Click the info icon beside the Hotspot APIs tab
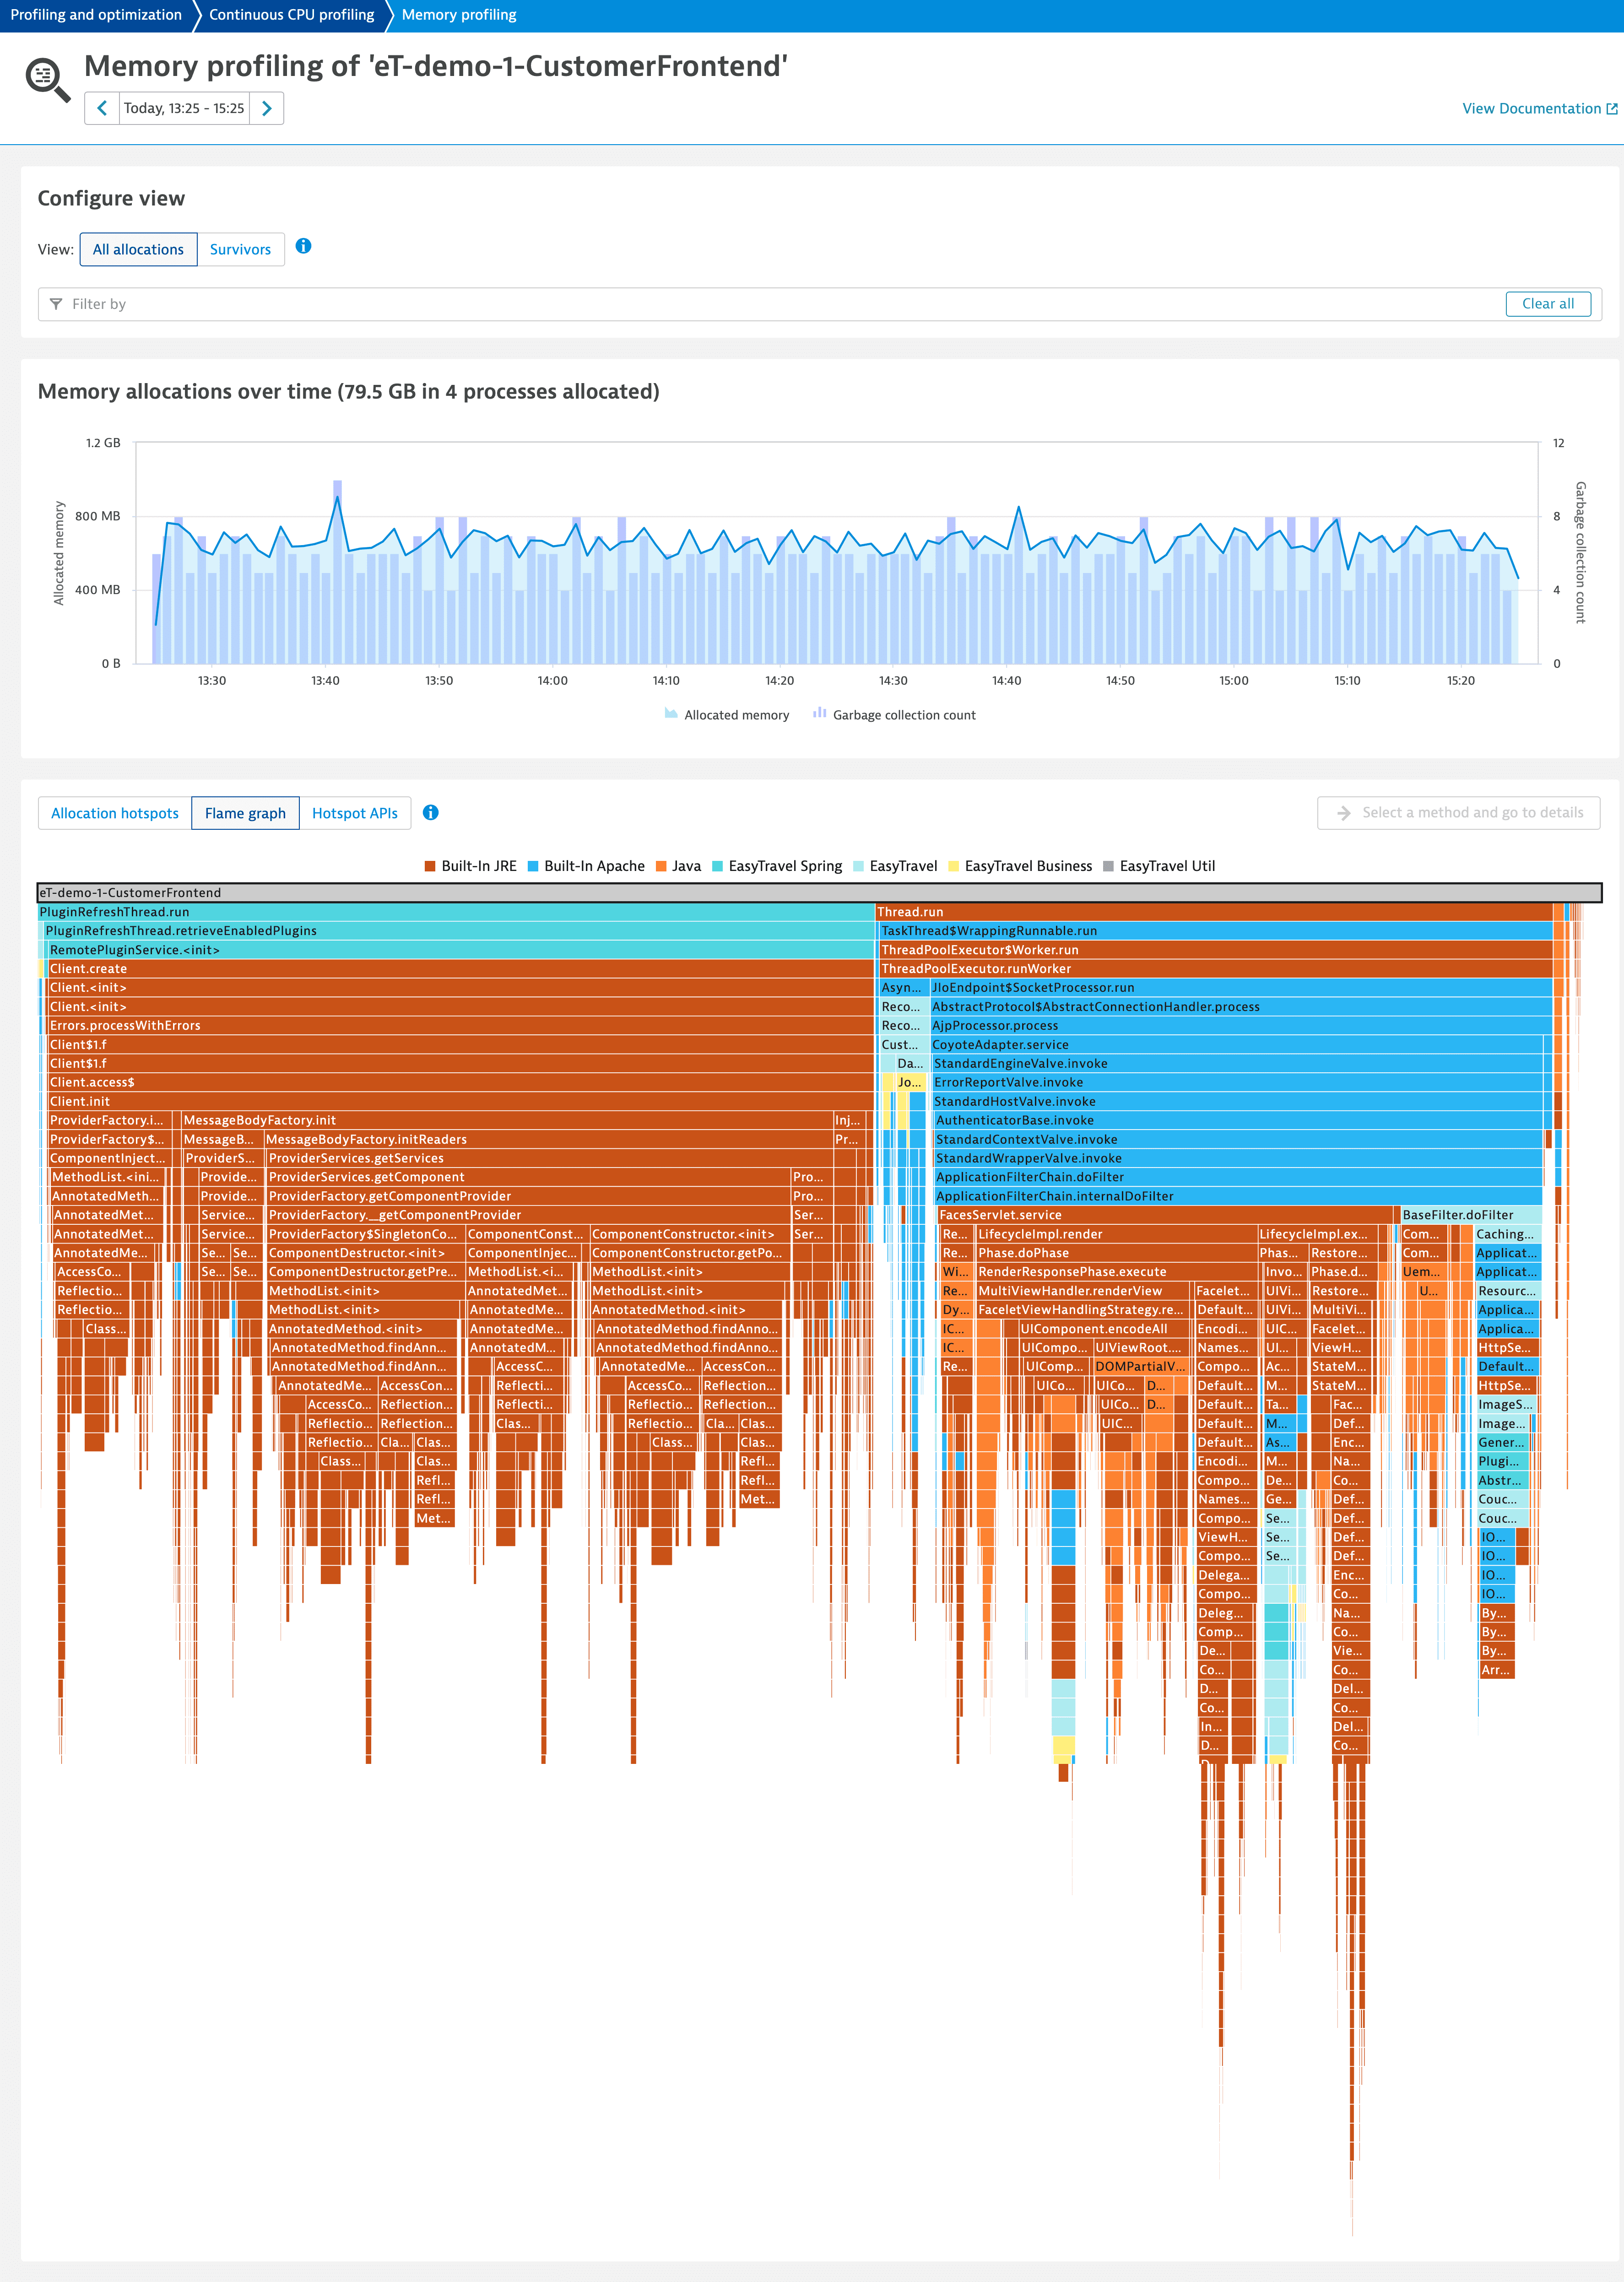 [x=432, y=812]
